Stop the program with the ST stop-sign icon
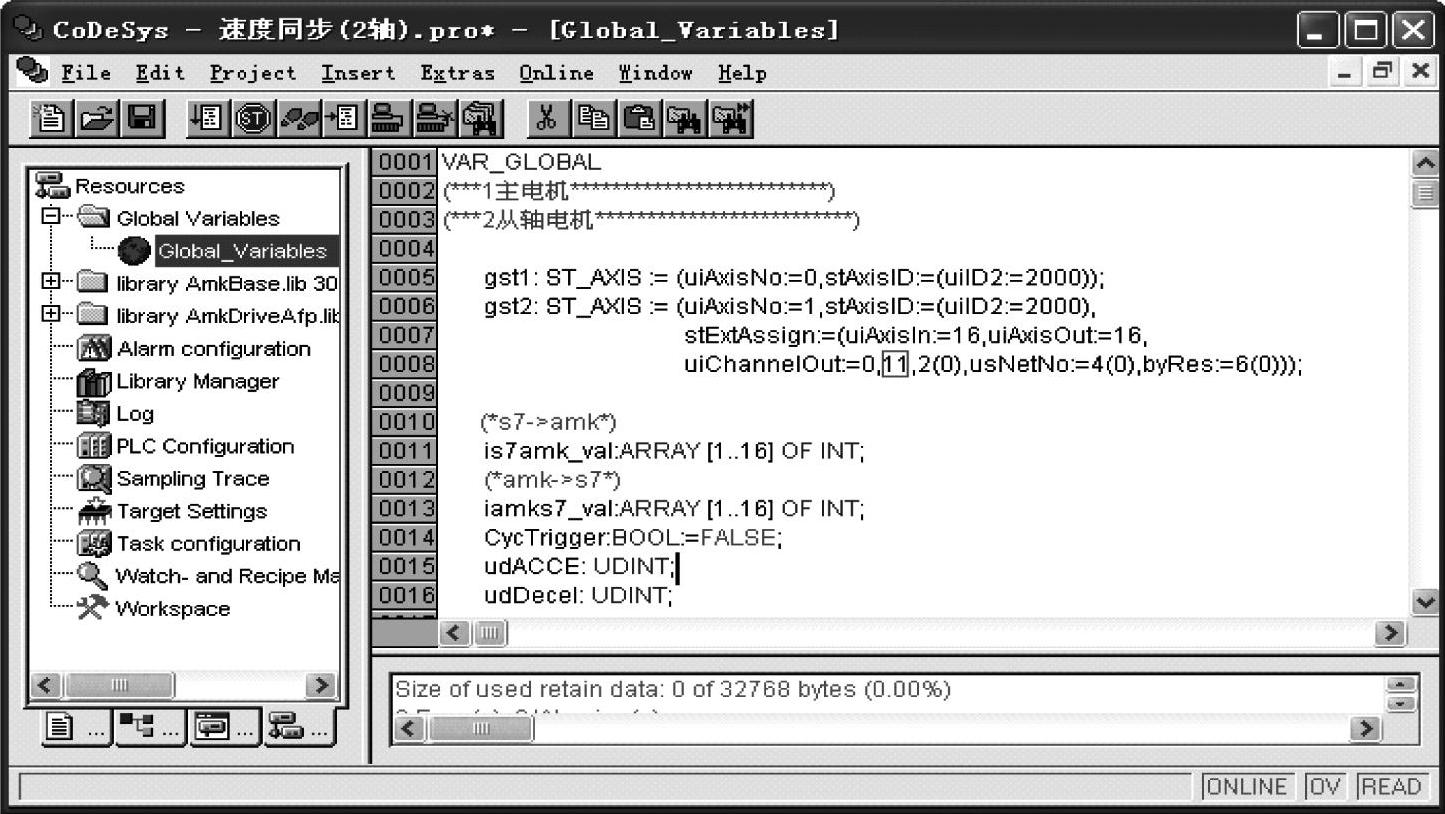 pos(253,119)
